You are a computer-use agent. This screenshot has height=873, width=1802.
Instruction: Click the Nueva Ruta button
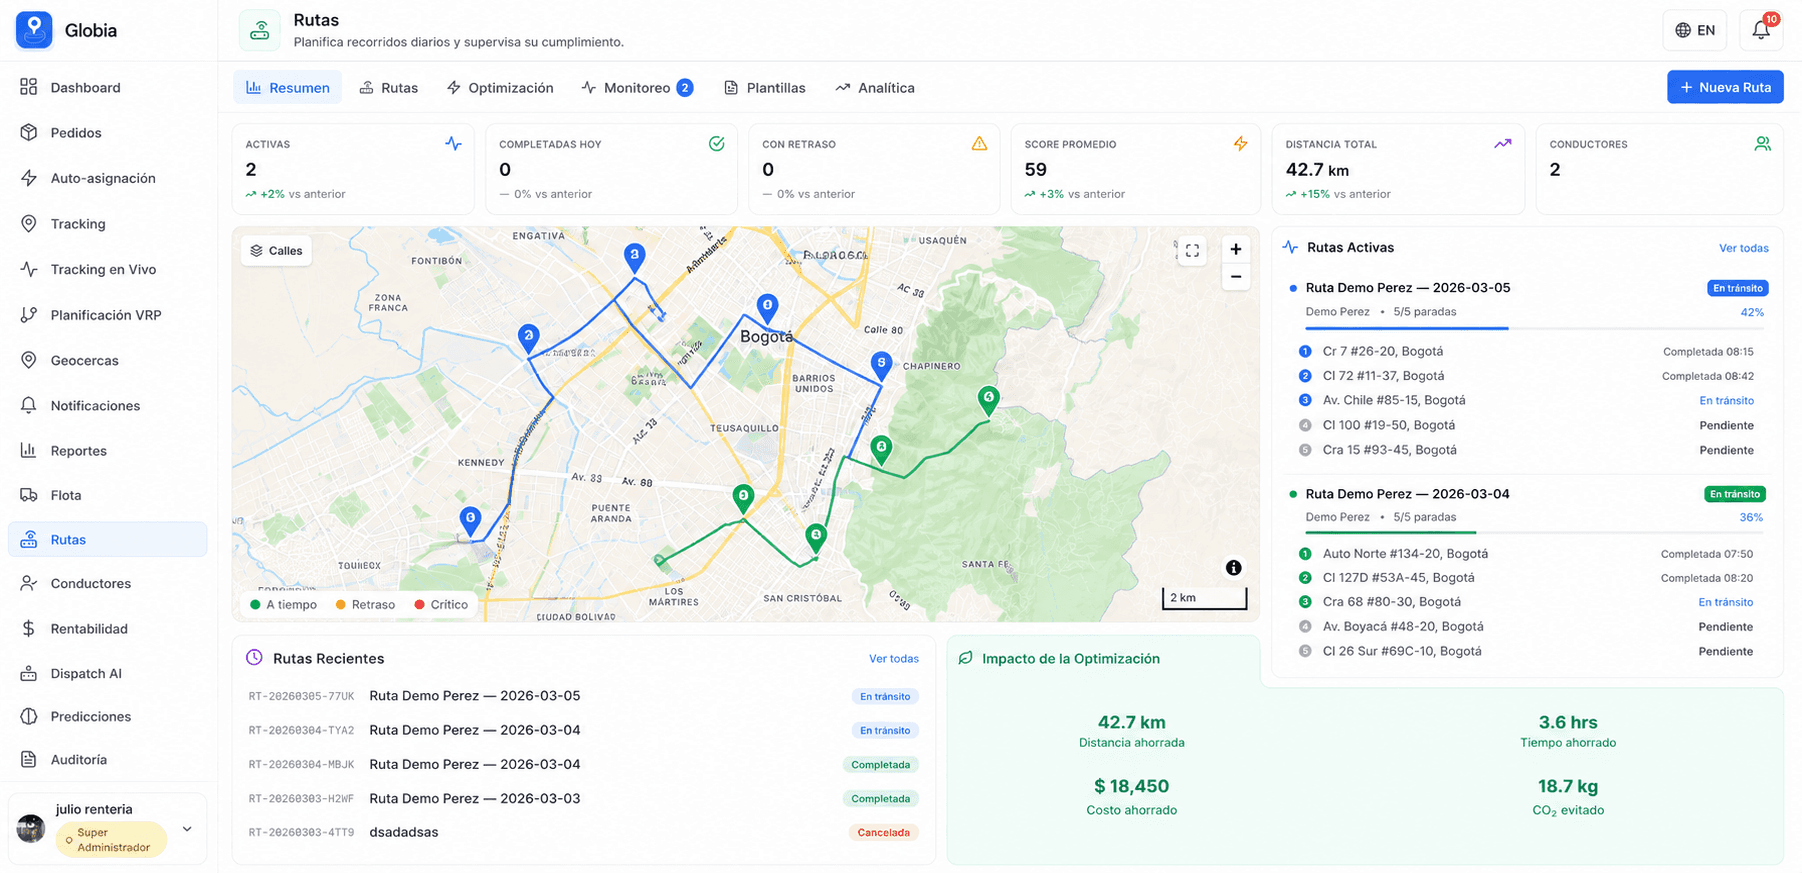coord(1725,87)
